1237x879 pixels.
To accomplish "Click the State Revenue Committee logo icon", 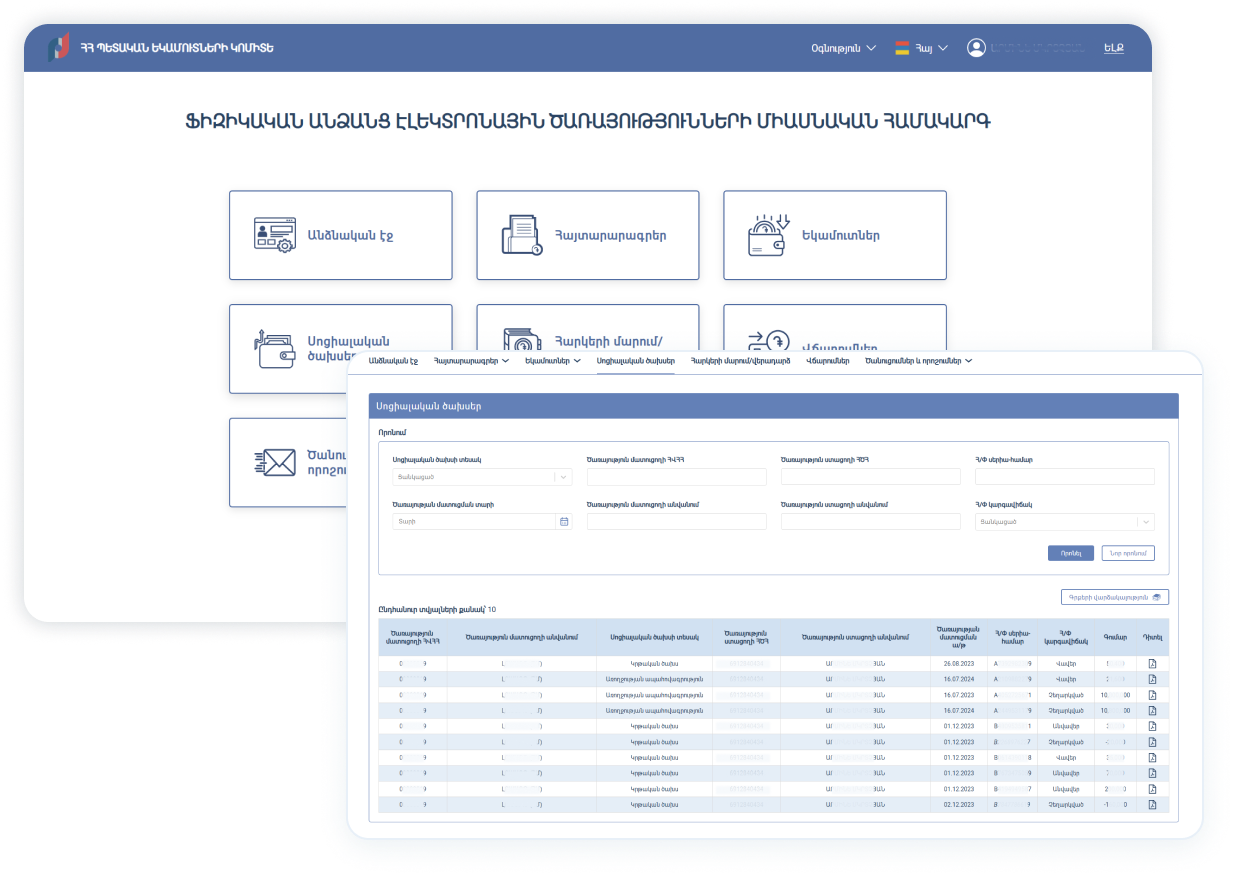I will pyautogui.click(x=59, y=47).
